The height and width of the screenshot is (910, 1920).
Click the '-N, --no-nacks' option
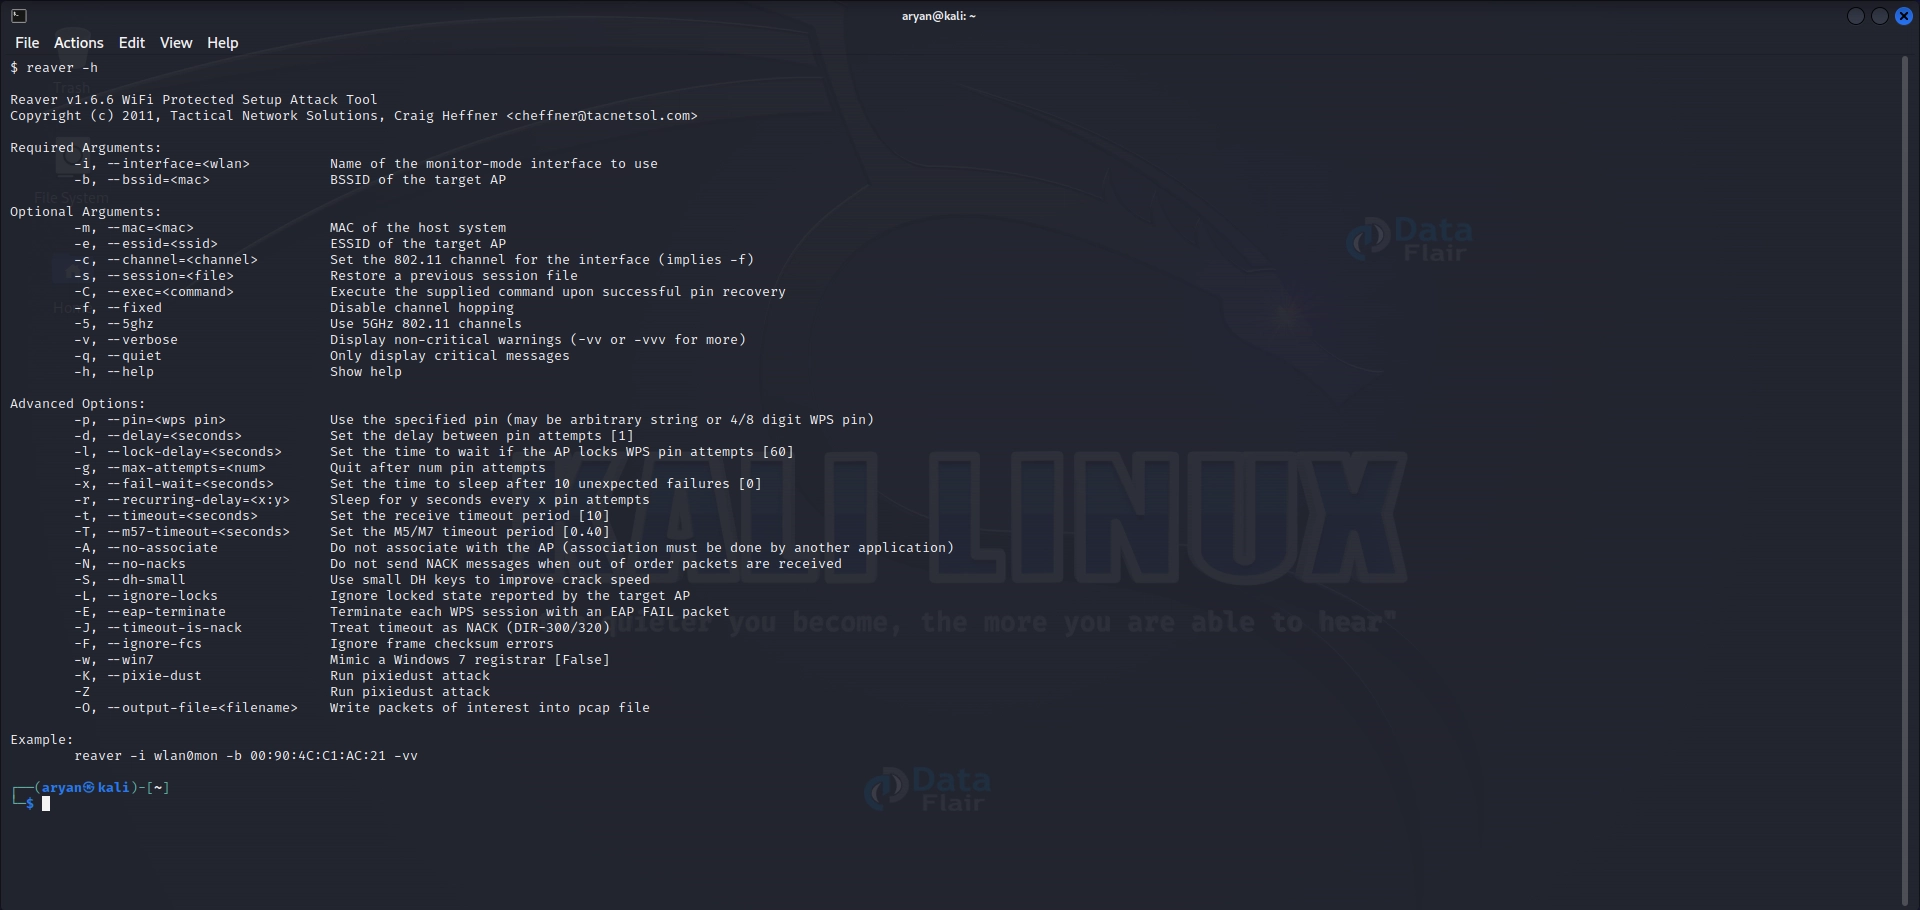[130, 564]
